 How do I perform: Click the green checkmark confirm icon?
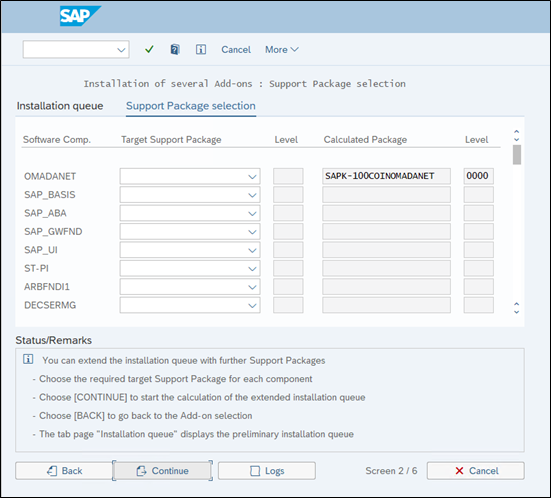tap(149, 49)
